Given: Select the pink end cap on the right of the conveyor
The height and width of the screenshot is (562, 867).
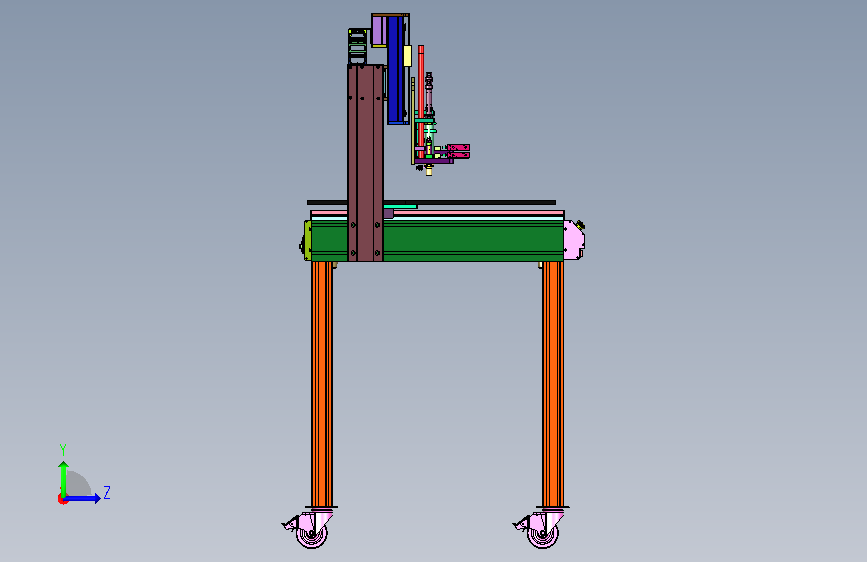Looking at the screenshot, I should (x=574, y=240).
